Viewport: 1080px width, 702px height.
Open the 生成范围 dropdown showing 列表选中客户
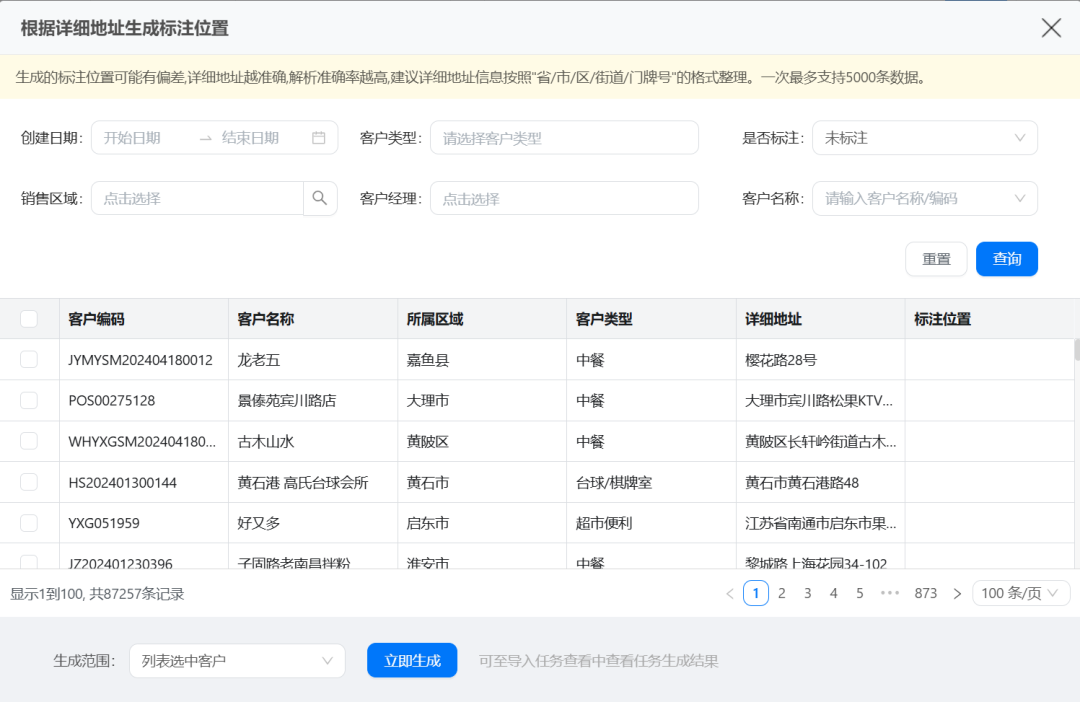click(x=237, y=660)
